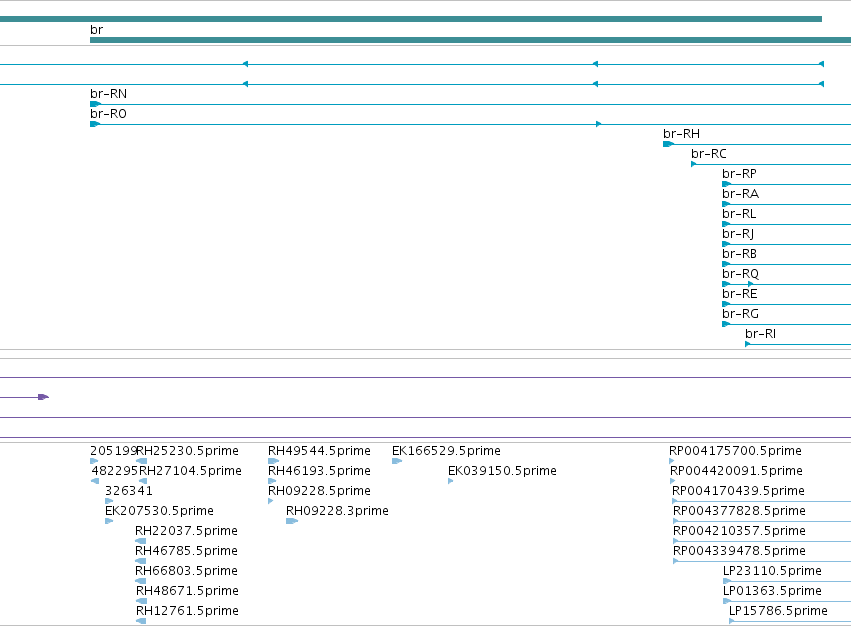Select the br-RH transcript label
The width and height of the screenshot is (851, 626).
[682, 134]
